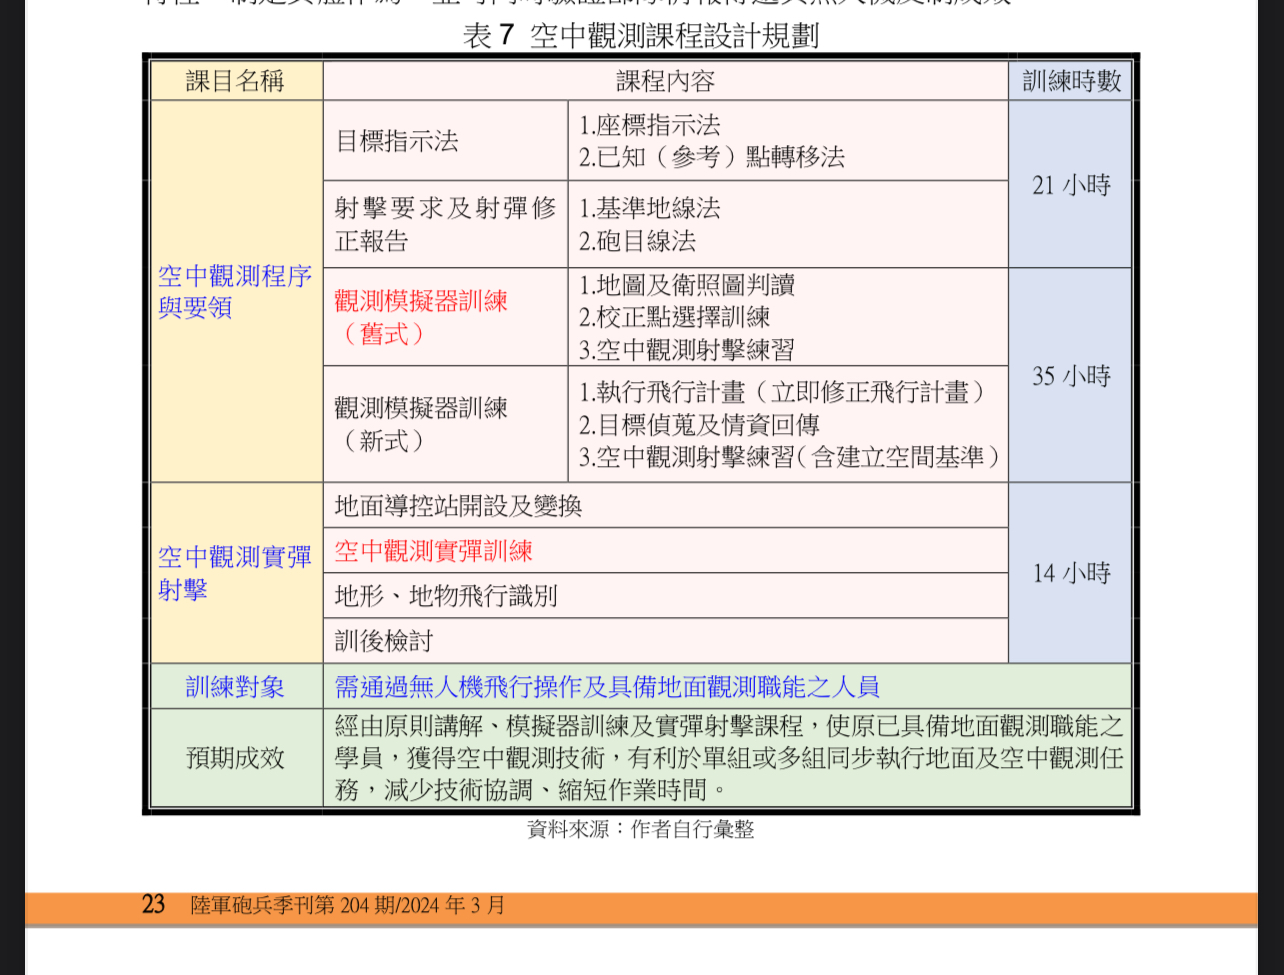Viewport: 1284px width, 975px height.
Task: Click the 訓練對象 cell
Action: click(x=236, y=687)
